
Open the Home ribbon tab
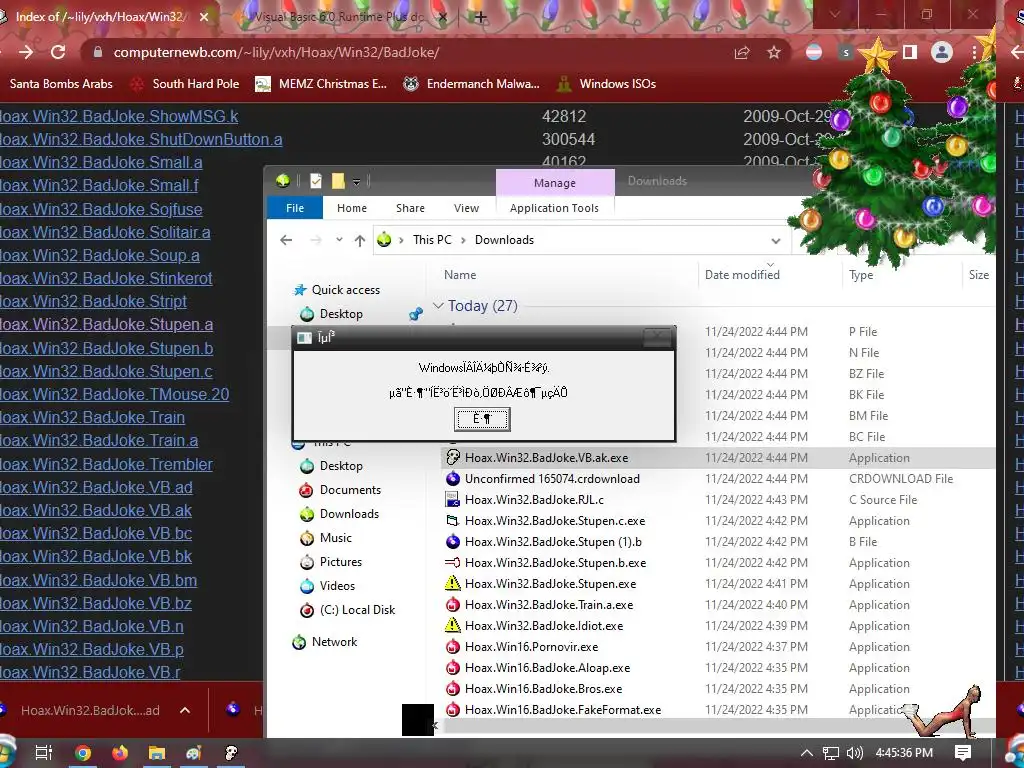coord(351,208)
